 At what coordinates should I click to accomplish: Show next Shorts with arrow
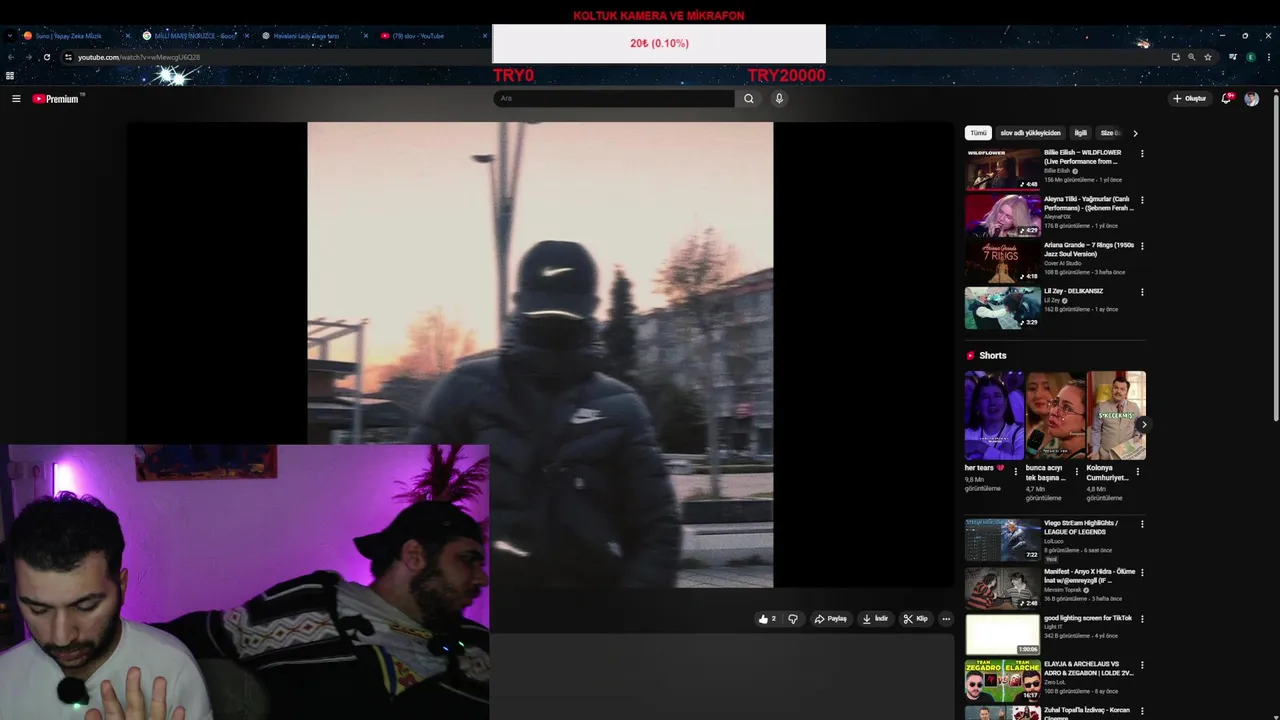pos(1143,425)
